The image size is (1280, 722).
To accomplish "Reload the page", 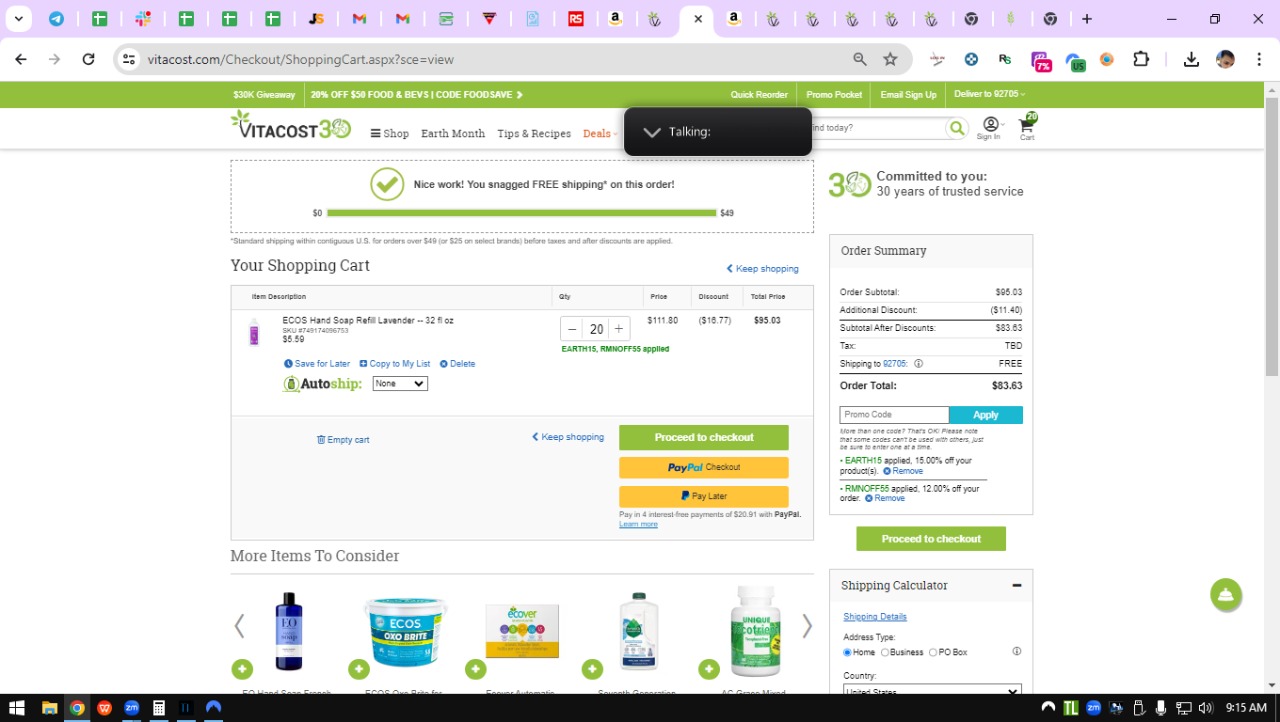I will 88,59.
